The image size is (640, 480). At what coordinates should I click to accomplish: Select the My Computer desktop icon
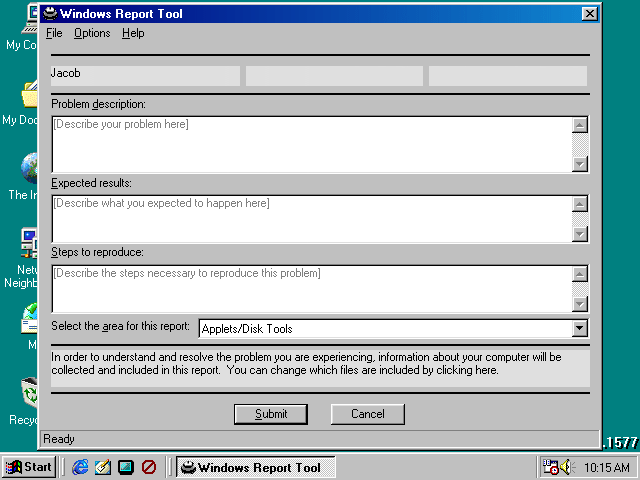[21, 27]
